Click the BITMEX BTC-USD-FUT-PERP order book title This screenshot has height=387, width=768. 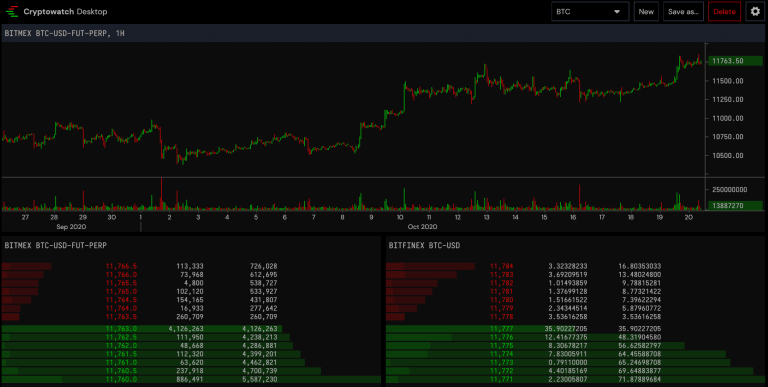coord(55,245)
